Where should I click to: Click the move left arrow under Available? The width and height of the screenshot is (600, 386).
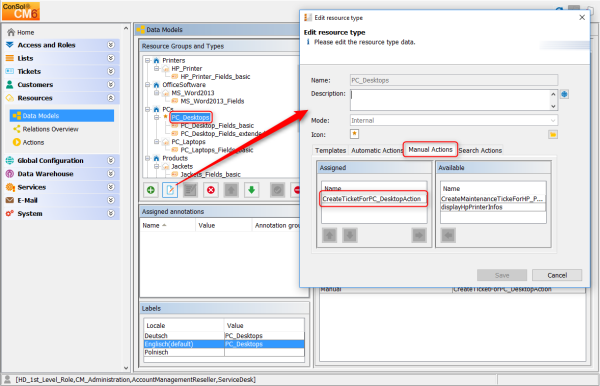448,235
